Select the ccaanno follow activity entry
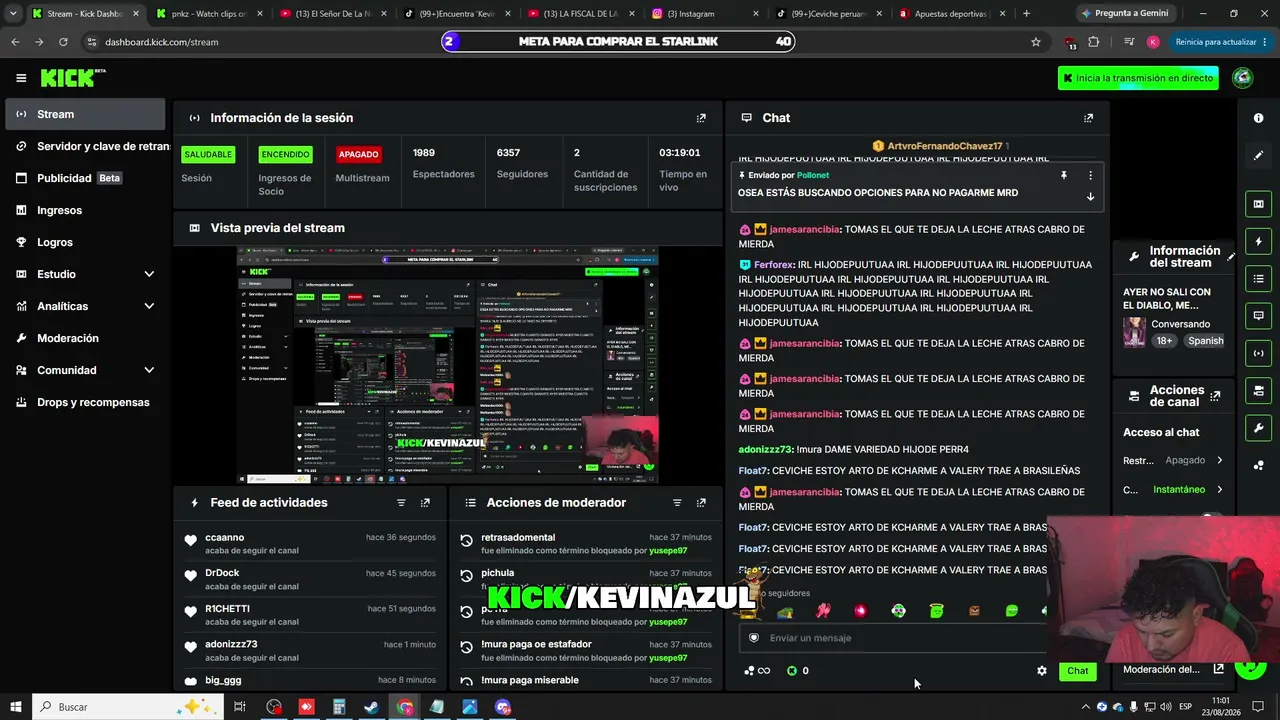The image size is (1280, 720). [x=310, y=543]
